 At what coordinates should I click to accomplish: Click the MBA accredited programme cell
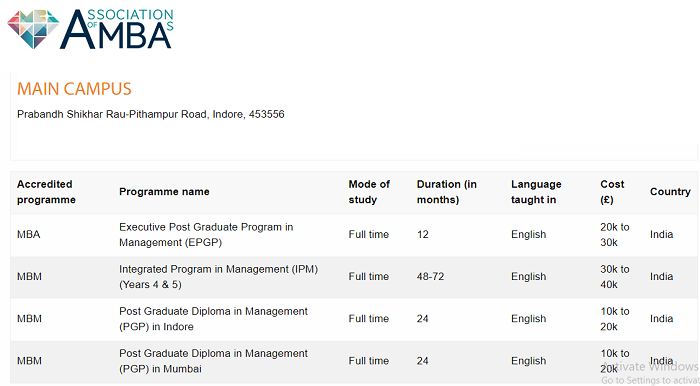(29, 235)
